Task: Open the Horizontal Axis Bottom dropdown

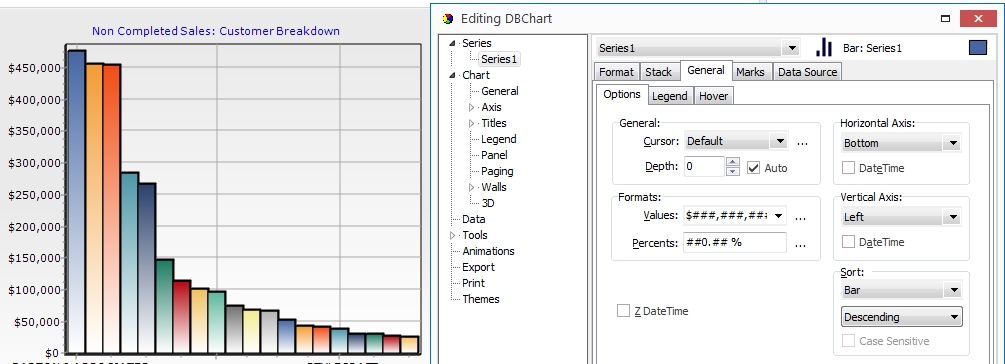Action: 952,143
